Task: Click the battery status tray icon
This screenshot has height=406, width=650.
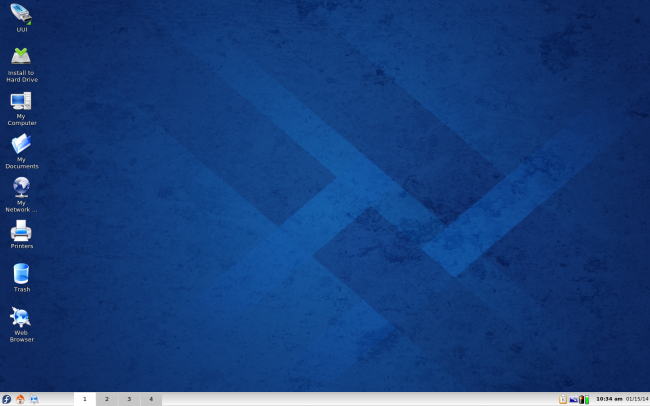Action: [581, 399]
